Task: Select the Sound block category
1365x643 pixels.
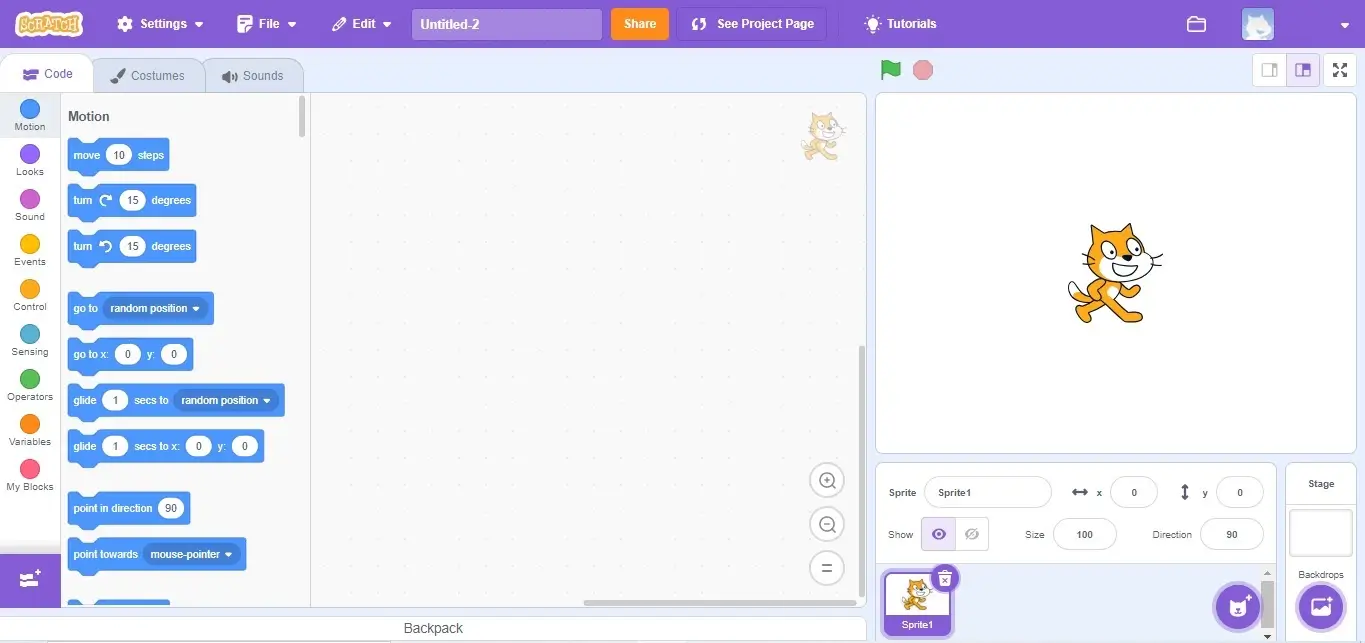Action: (30, 205)
